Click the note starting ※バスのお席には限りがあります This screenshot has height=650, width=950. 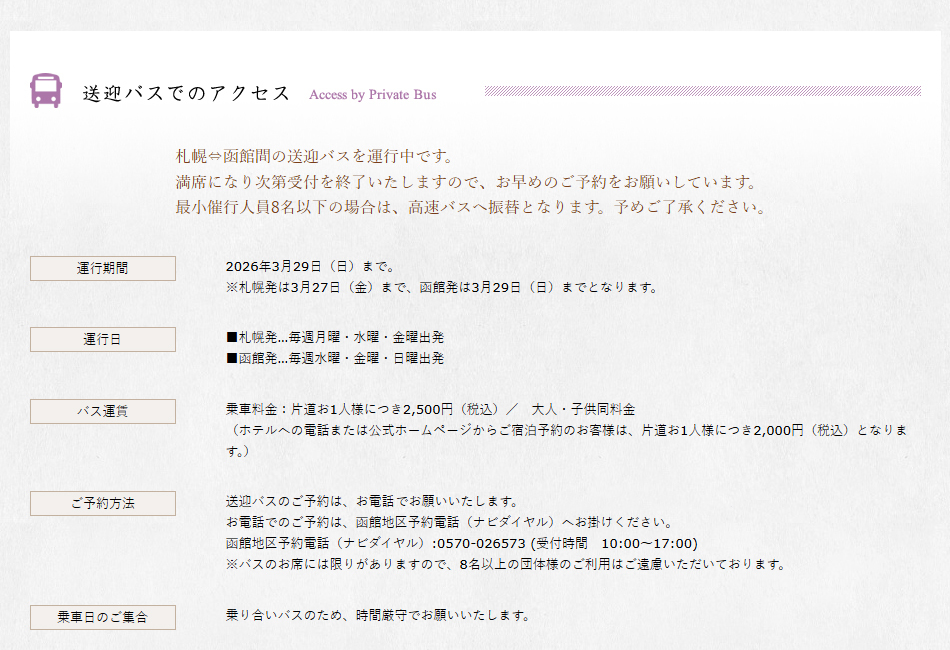(506, 565)
